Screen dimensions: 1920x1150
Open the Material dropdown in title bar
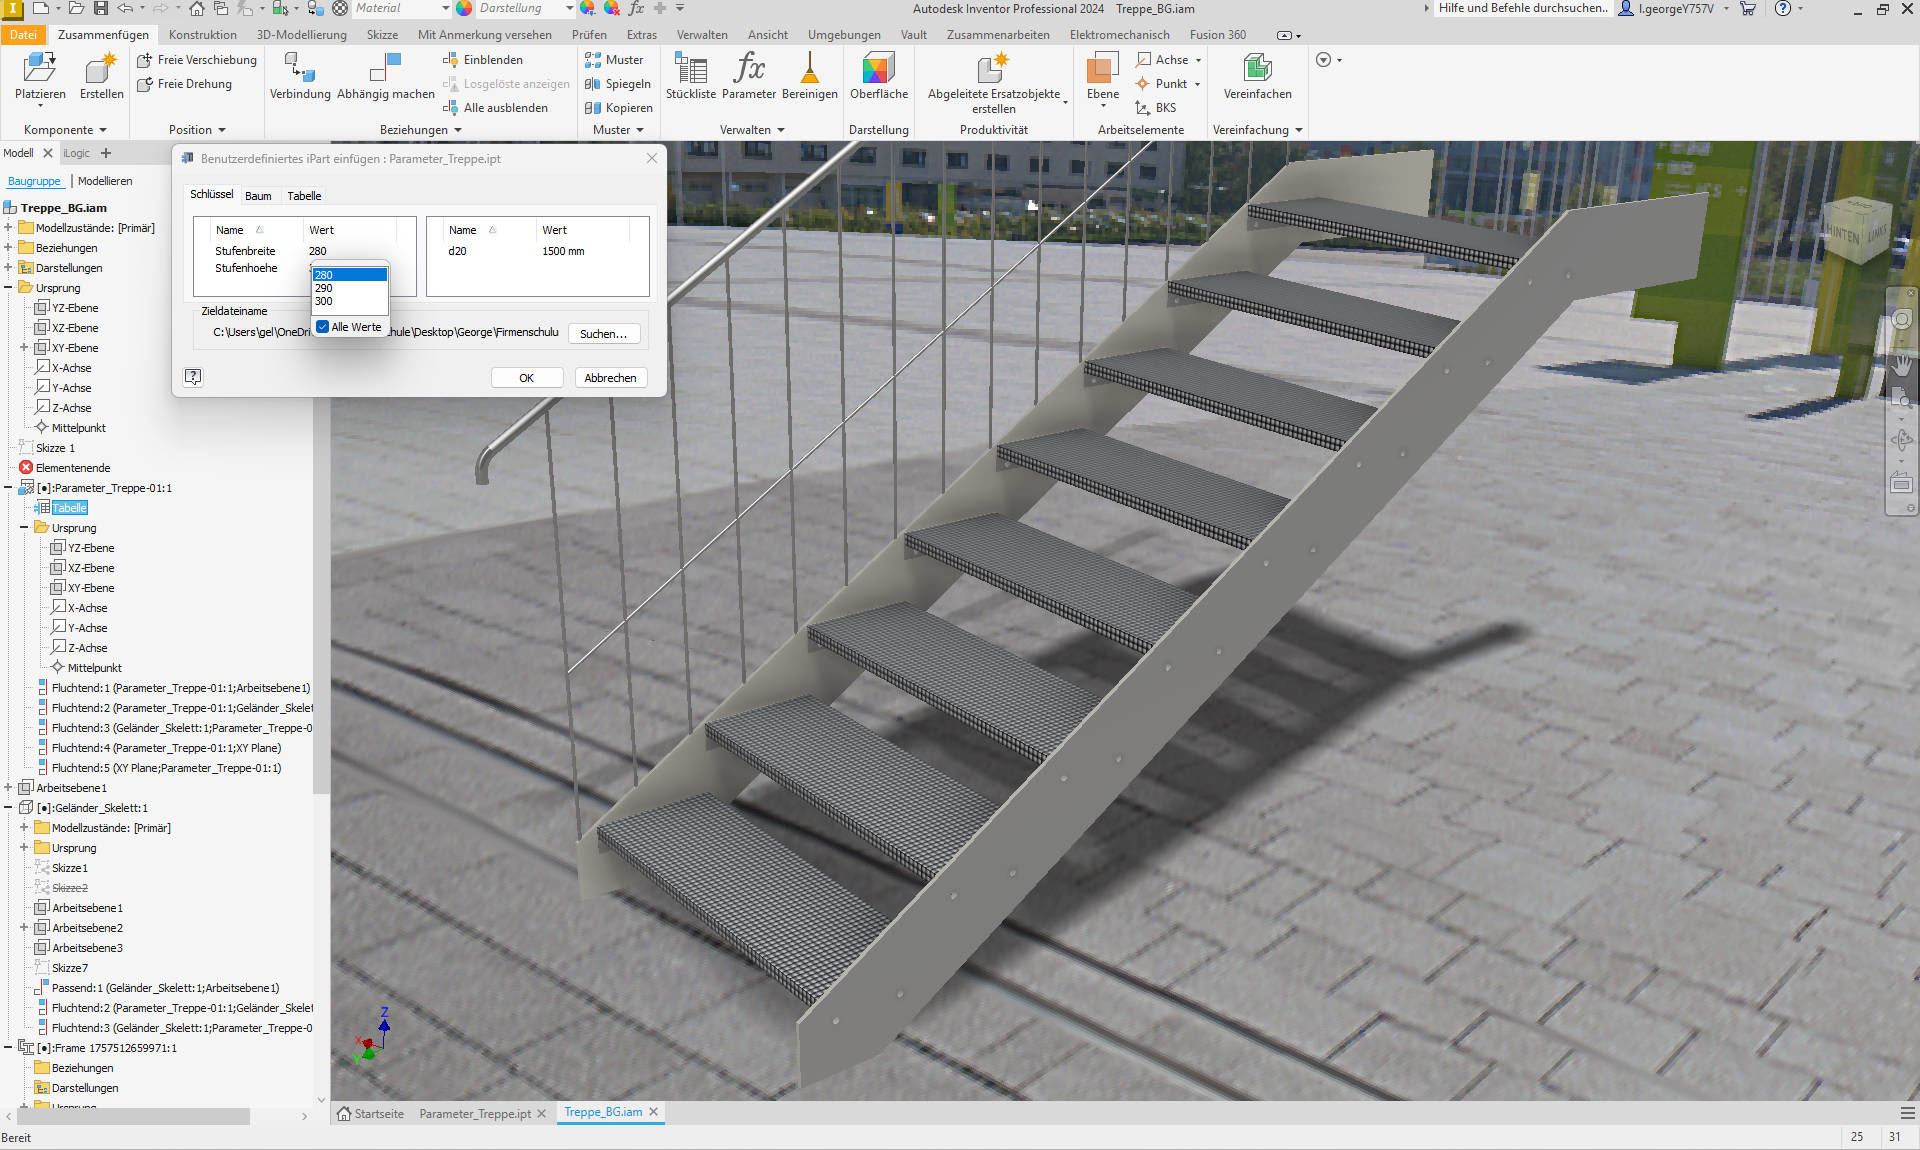(x=445, y=8)
